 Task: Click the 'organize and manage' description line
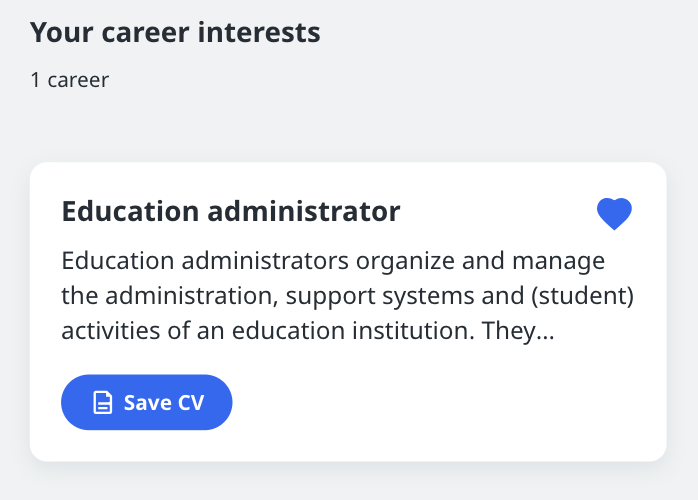(480, 261)
